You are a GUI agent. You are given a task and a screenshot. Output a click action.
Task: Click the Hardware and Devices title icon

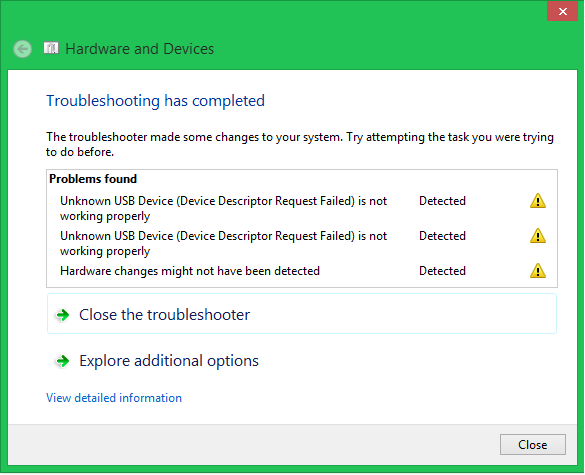pyautogui.click(x=51, y=48)
